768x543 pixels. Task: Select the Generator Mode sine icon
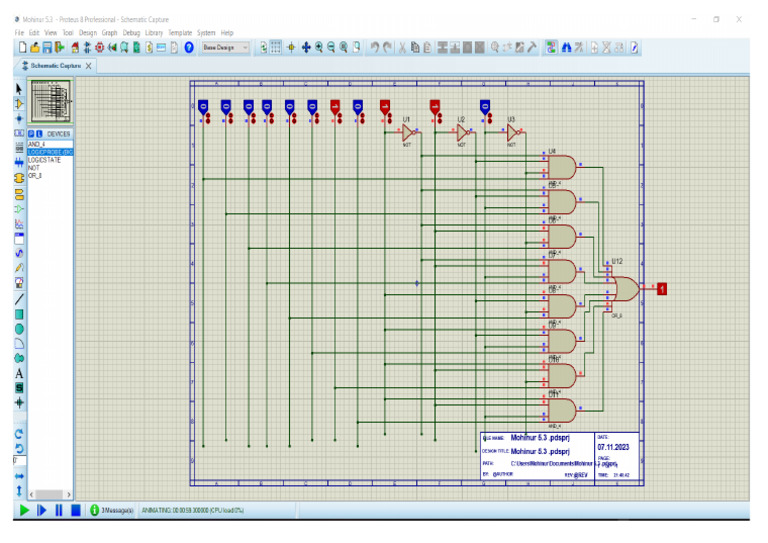coord(19,253)
